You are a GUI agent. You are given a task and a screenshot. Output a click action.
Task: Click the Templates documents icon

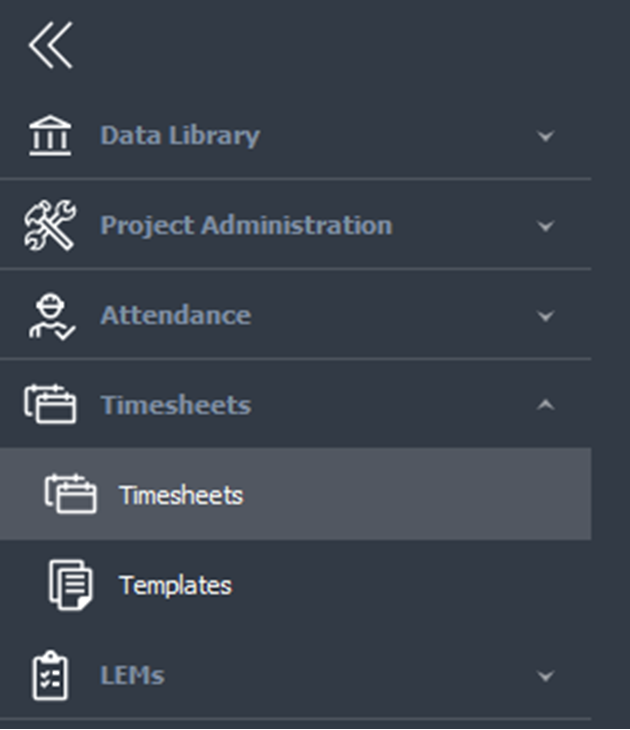pos(71,585)
